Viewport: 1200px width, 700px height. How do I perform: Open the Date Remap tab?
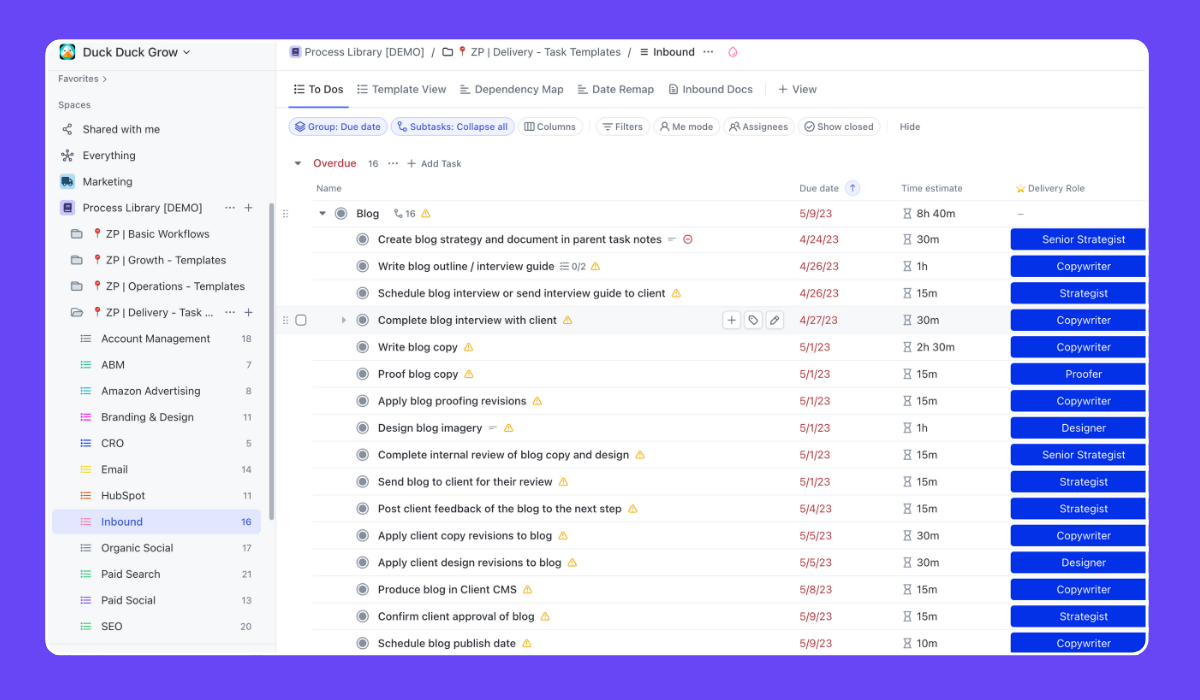615,89
